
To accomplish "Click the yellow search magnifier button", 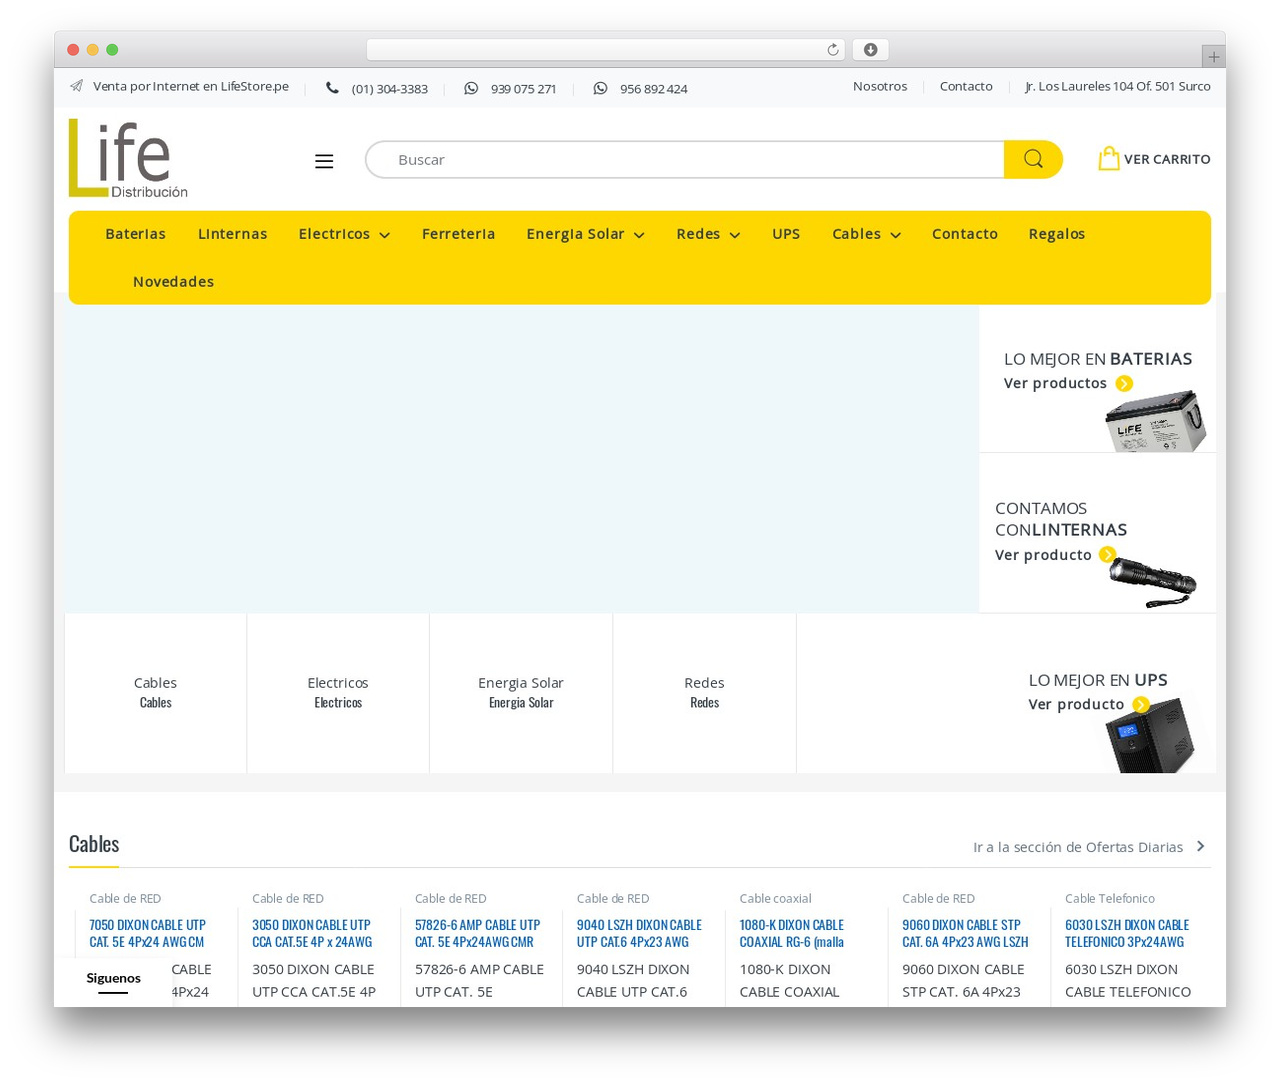I will (x=1033, y=159).
